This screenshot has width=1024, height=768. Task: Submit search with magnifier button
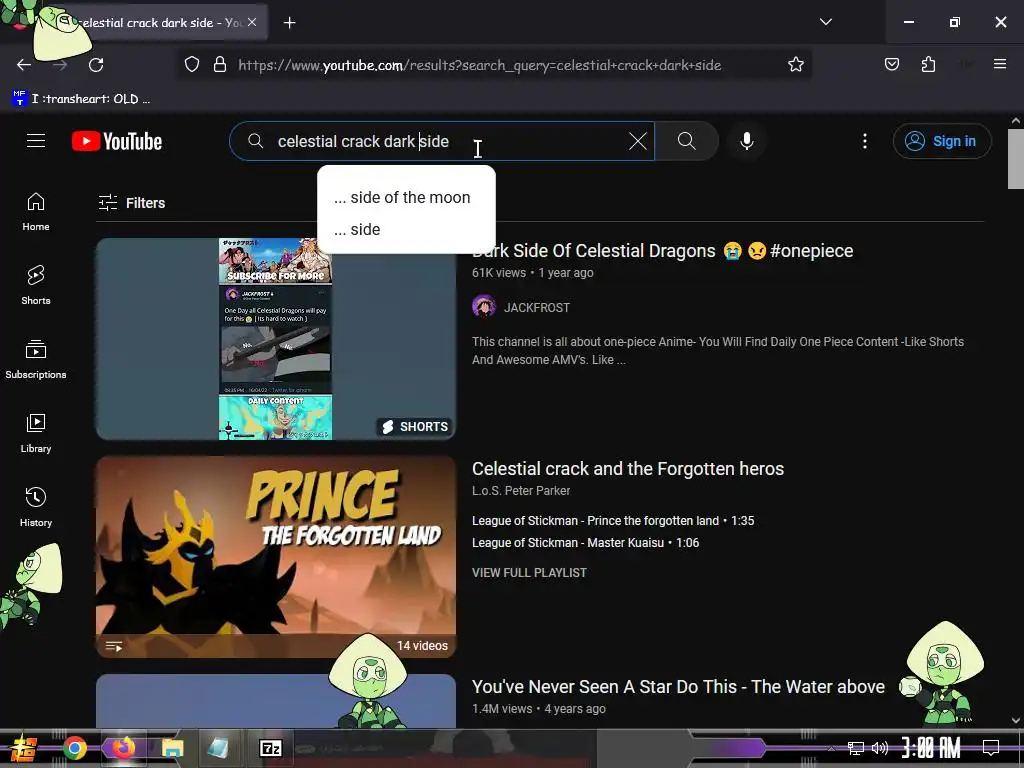[x=686, y=141]
